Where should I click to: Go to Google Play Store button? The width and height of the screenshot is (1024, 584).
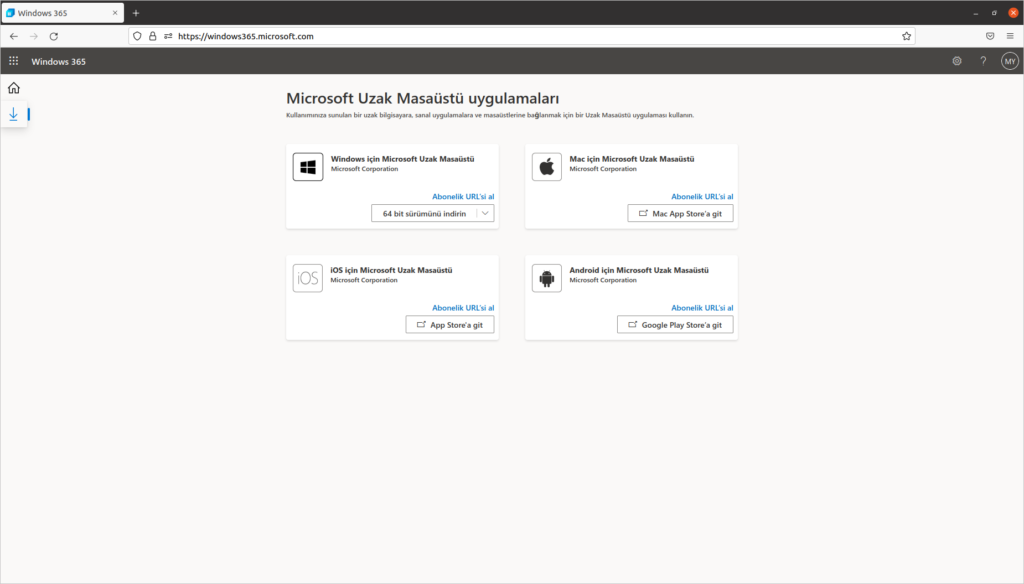[675, 325]
